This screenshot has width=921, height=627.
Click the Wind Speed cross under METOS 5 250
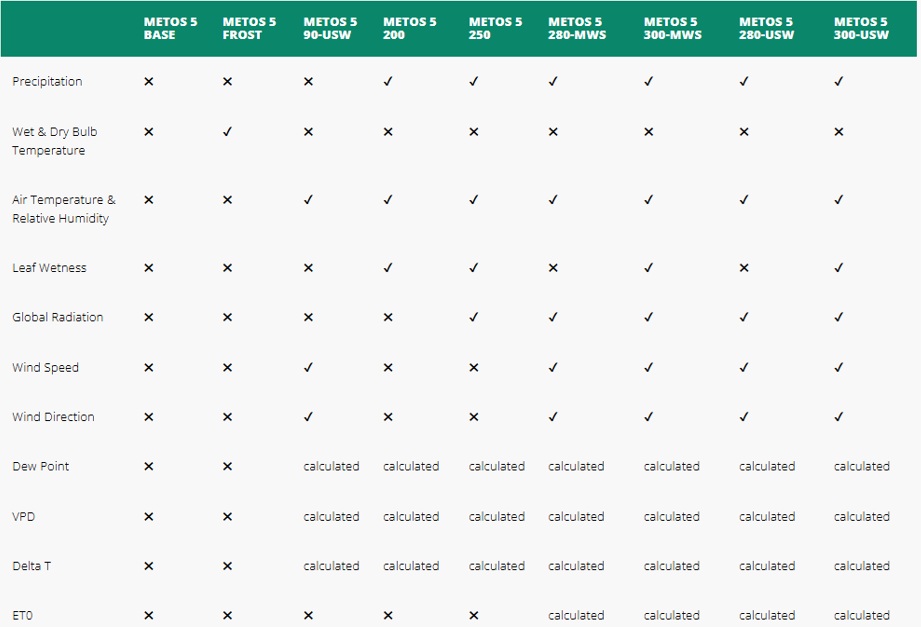coord(473,367)
